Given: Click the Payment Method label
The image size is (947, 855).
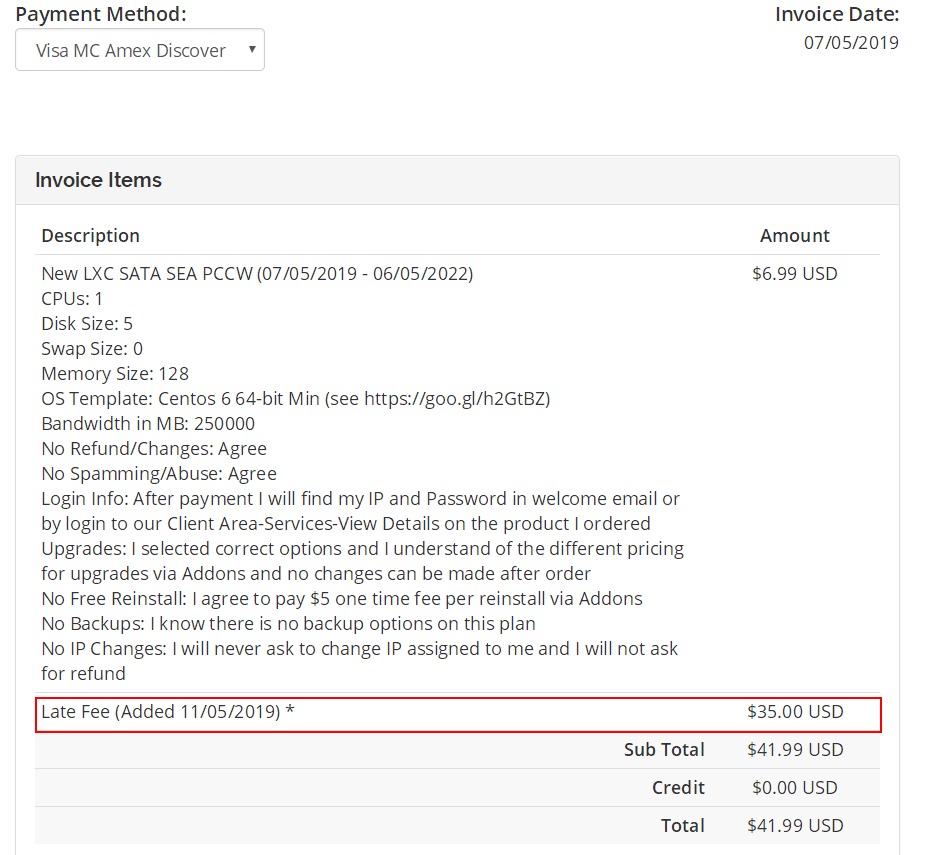Looking at the screenshot, I should pos(101,15).
